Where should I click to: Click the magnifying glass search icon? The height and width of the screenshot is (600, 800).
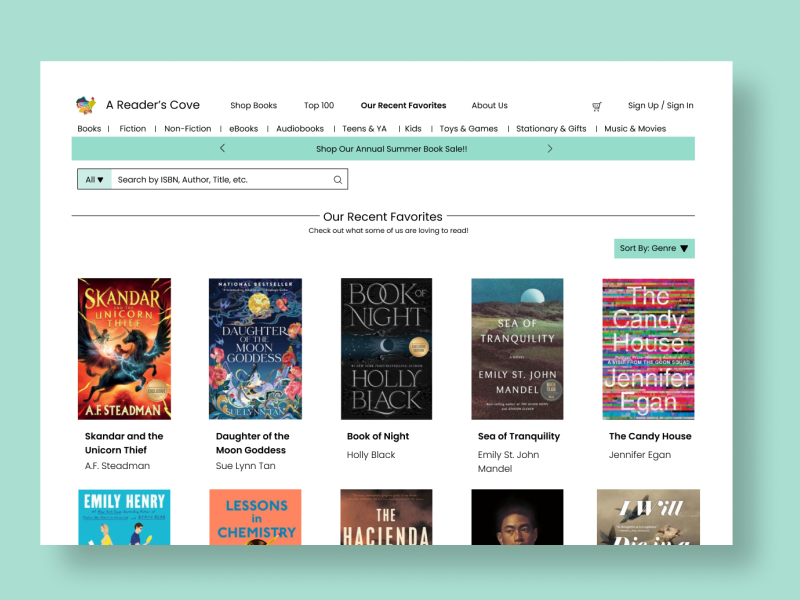pos(338,179)
